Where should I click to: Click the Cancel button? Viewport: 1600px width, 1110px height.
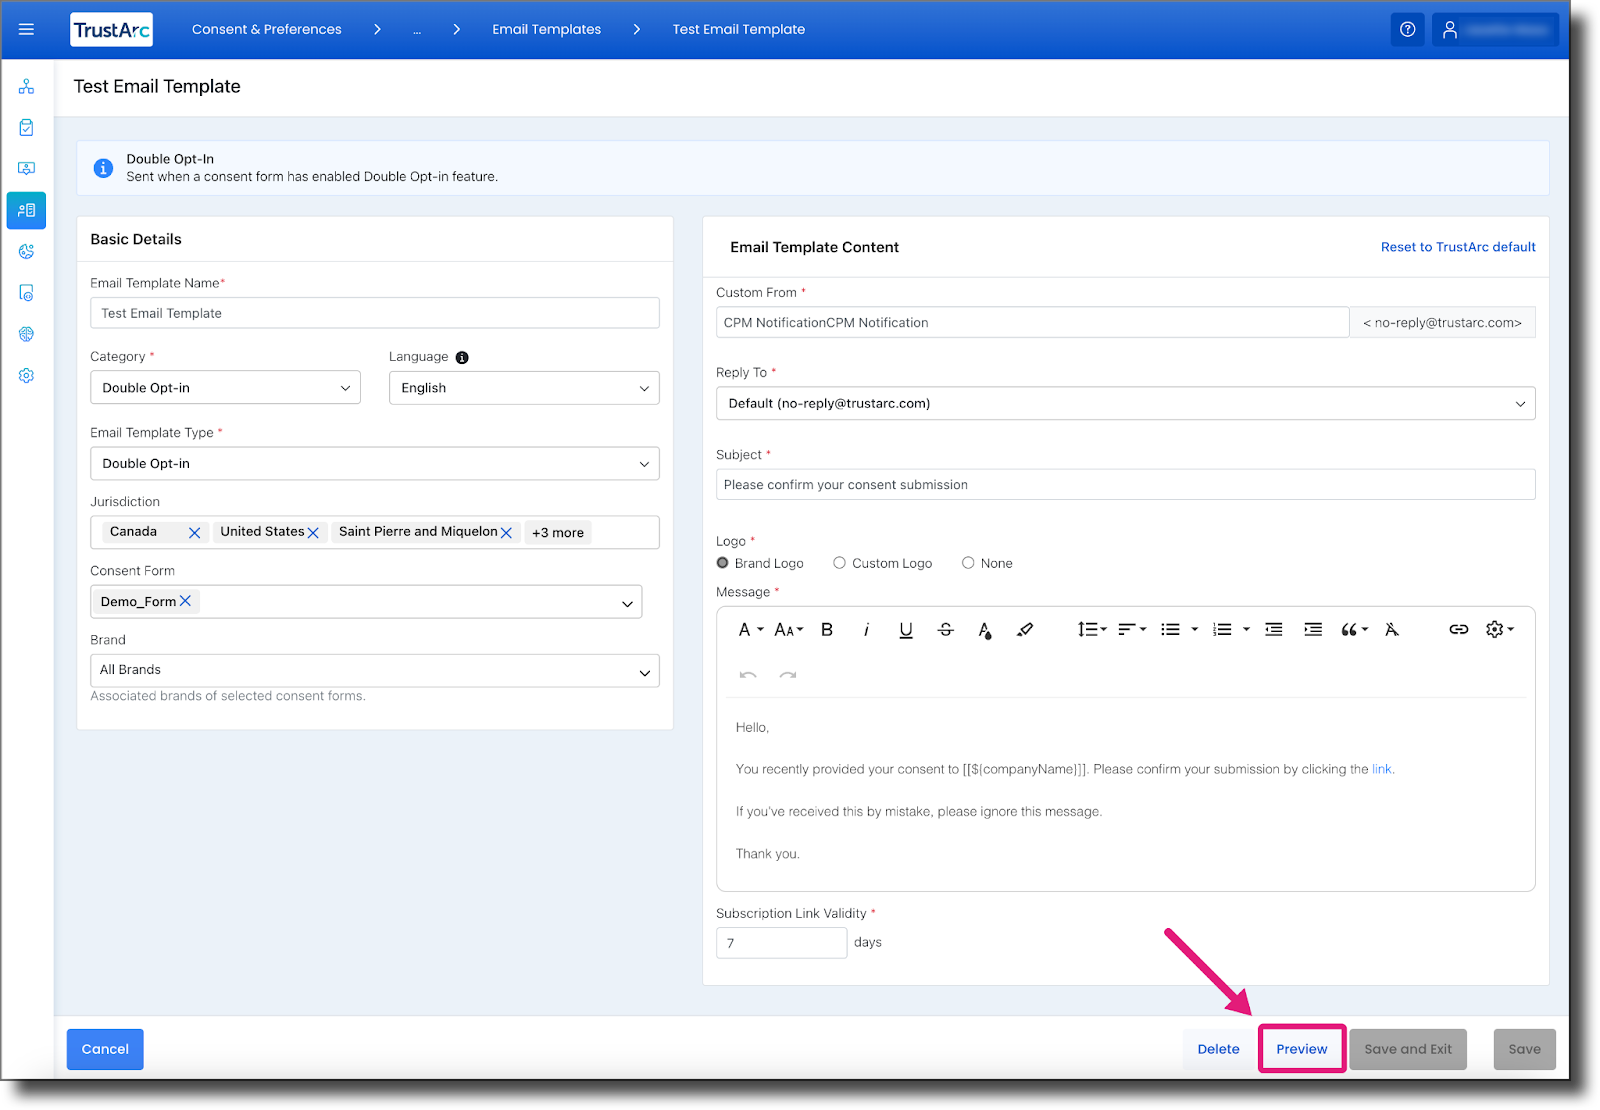105,1049
